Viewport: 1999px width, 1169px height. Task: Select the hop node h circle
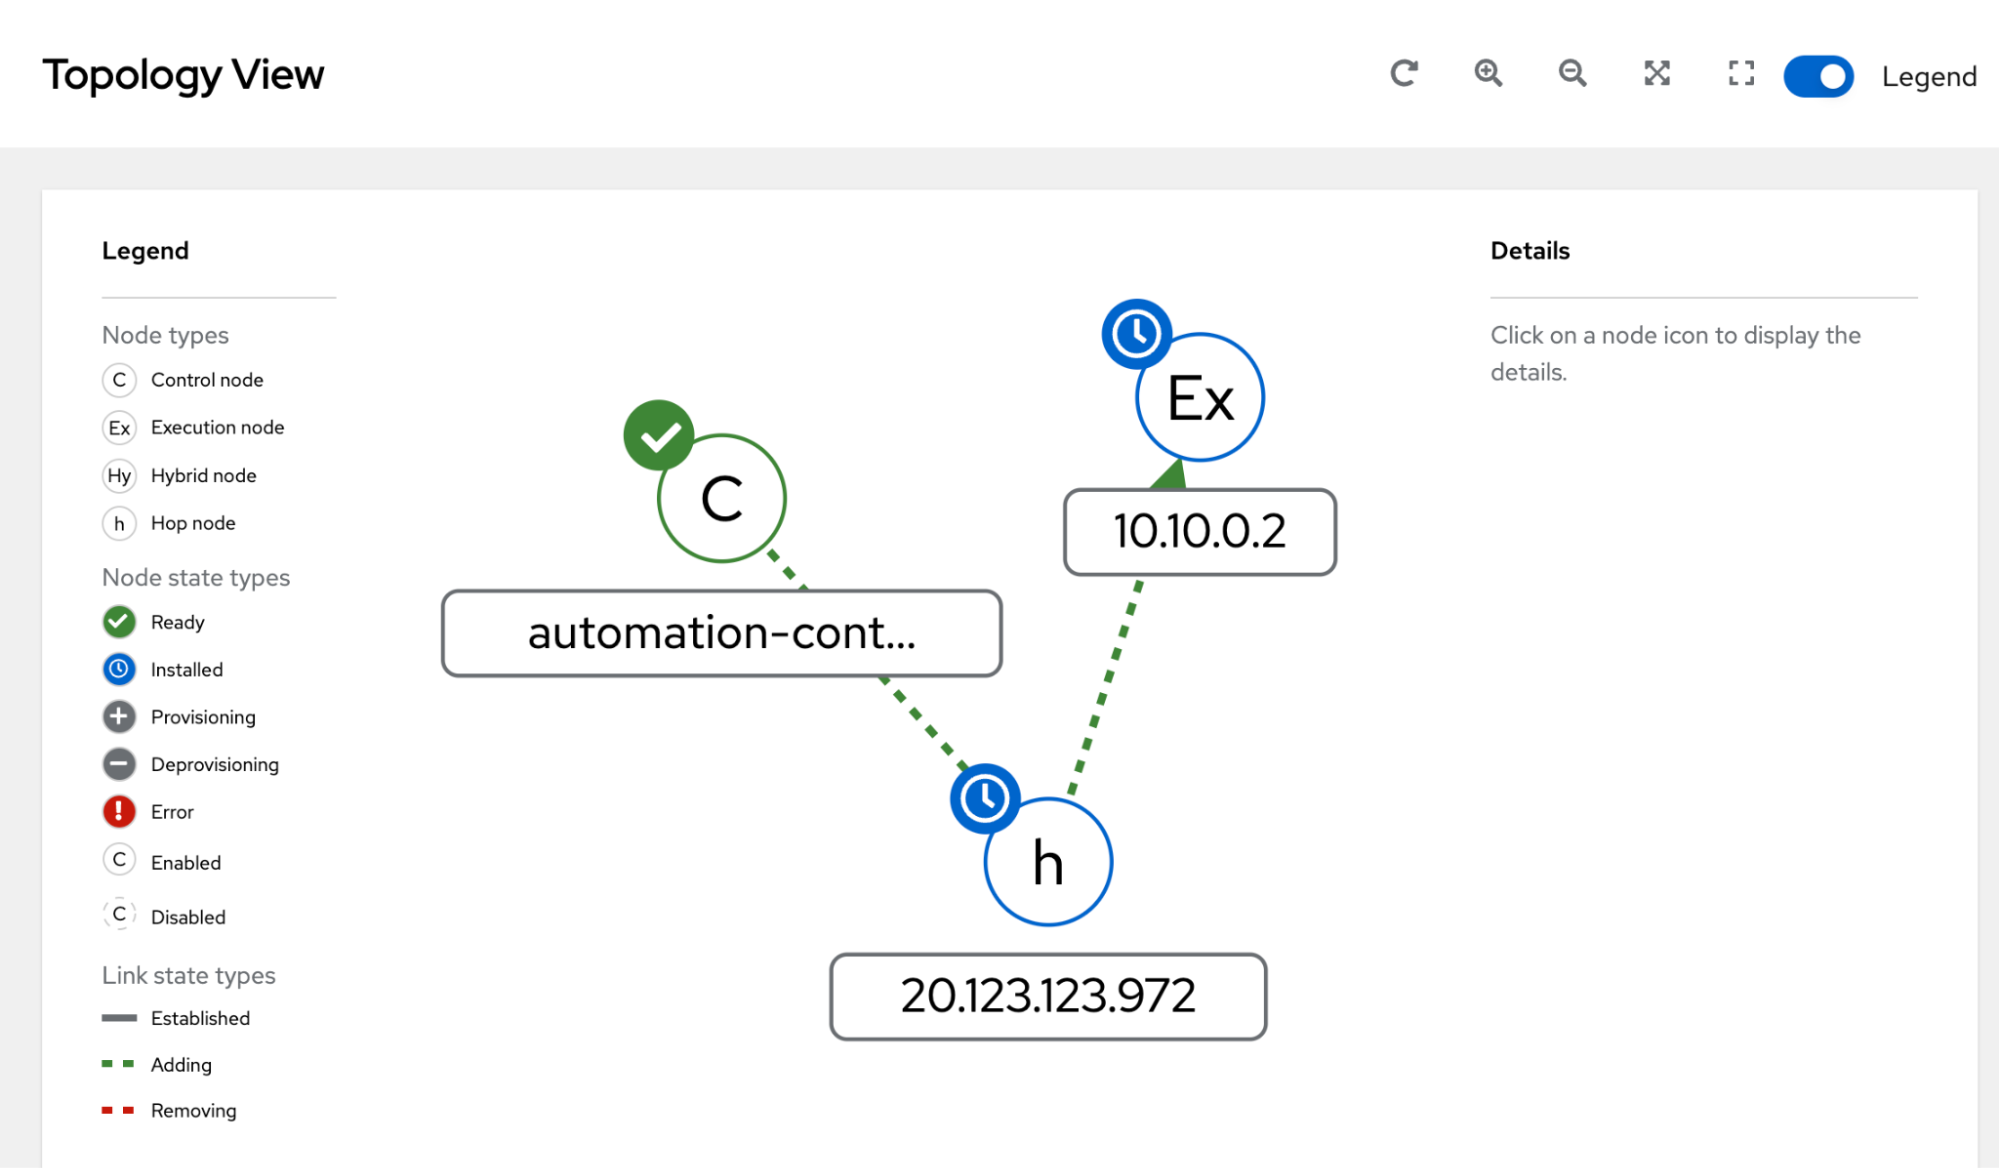tap(1048, 862)
